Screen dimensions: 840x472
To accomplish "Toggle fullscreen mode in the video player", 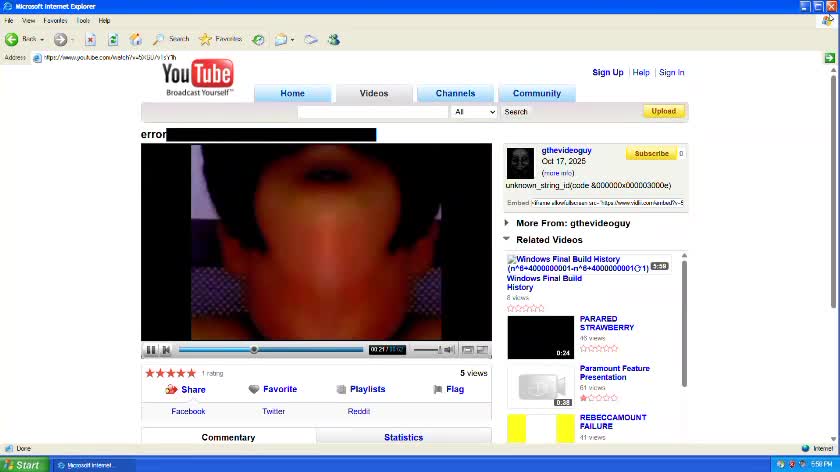I will pos(483,350).
